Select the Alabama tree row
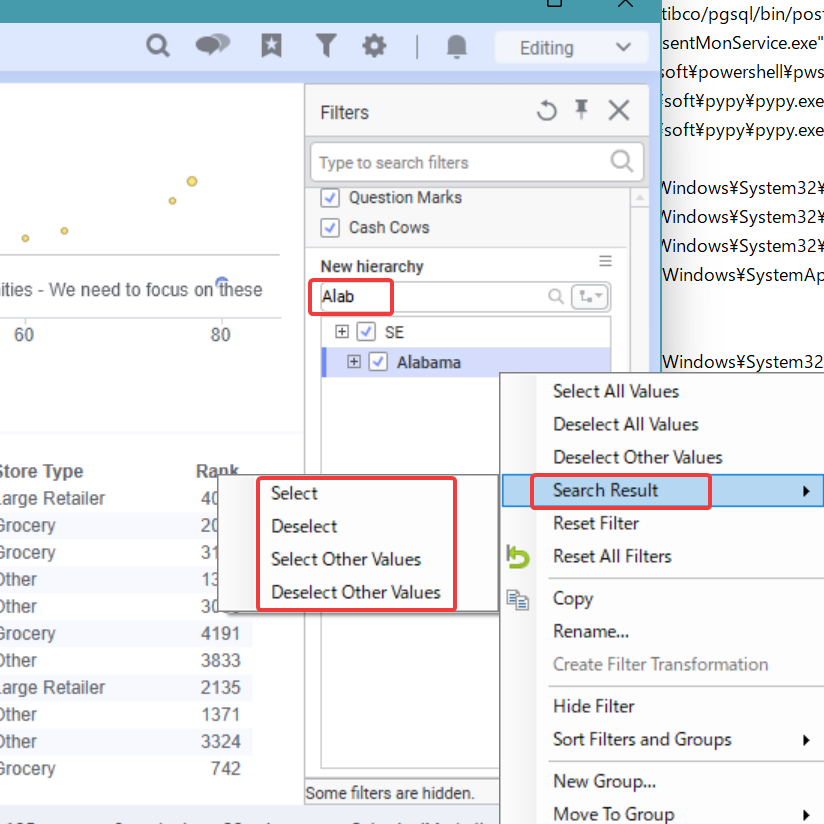 pyautogui.click(x=466, y=362)
